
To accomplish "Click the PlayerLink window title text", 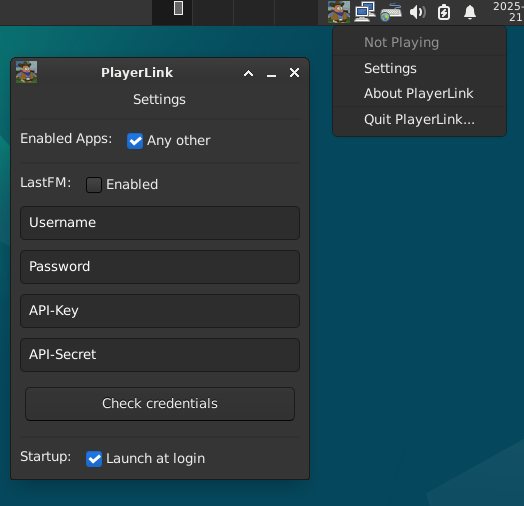I will [x=137, y=73].
